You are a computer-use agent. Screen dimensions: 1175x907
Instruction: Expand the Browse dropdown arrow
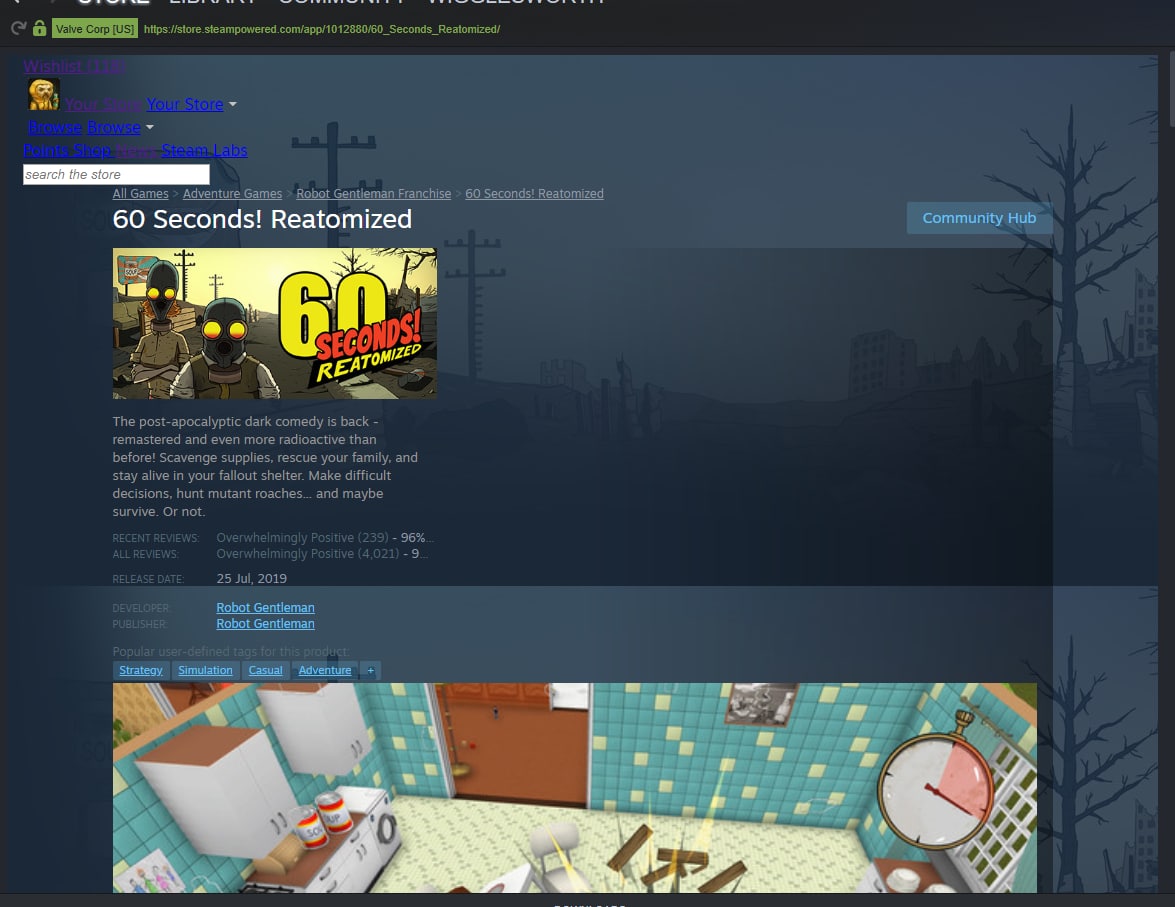(x=149, y=127)
